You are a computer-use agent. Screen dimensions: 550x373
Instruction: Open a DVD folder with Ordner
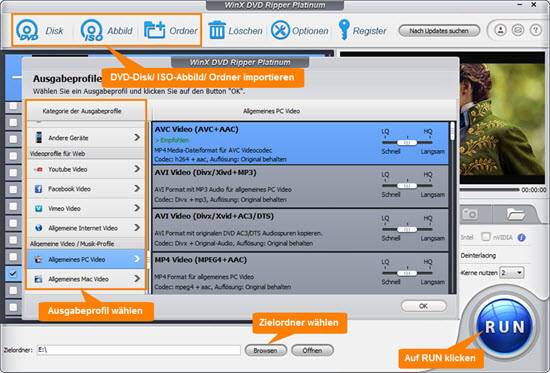[155, 30]
